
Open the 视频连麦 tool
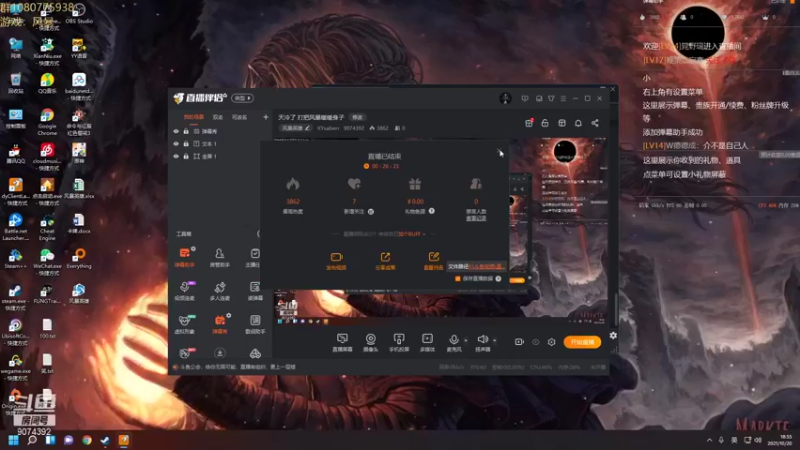(x=185, y=291)
